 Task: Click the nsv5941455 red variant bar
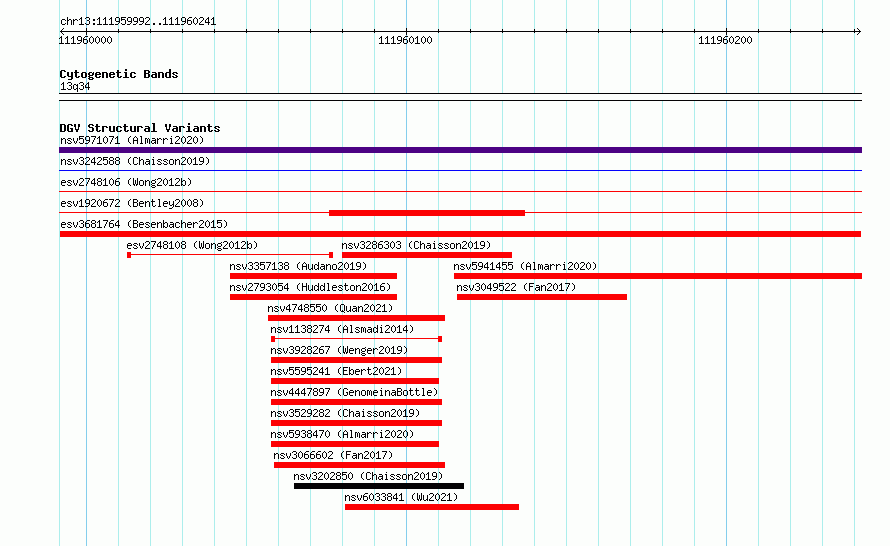pyautogui.click(x=658, y=276)
